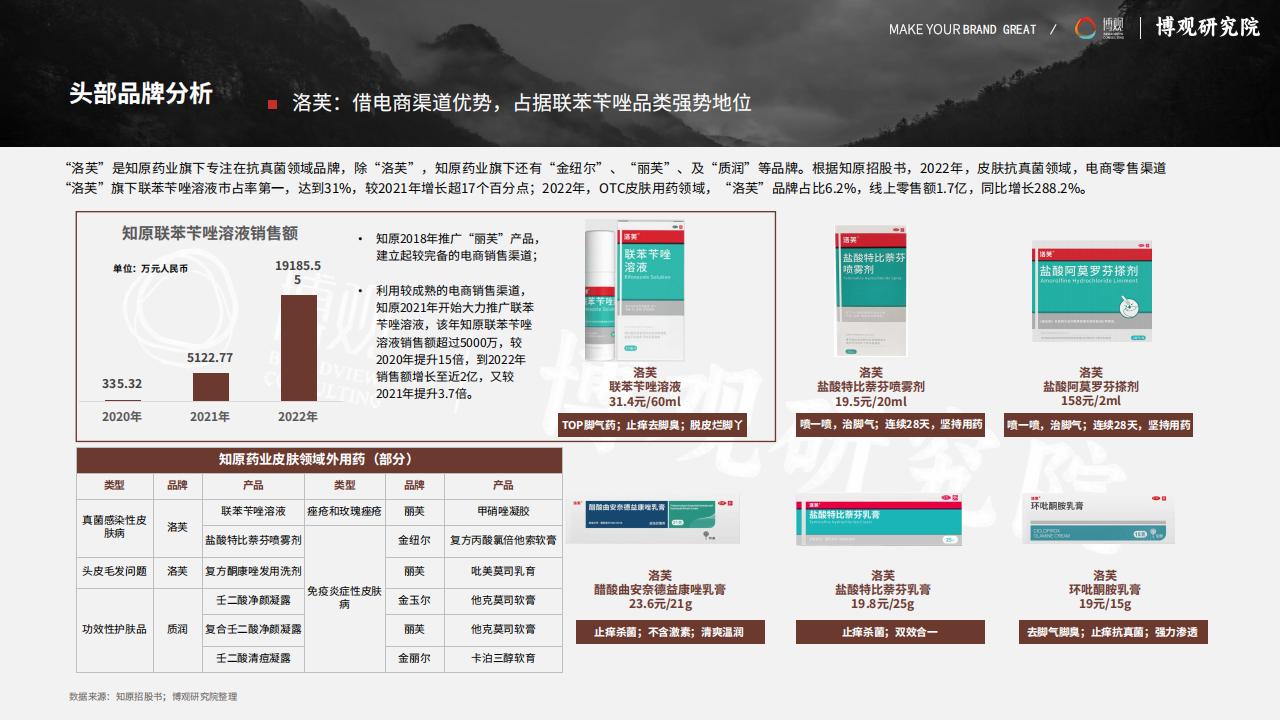Click slogan banner under 盐酸特比萘芬喷雾剂
The height and width of the screenshot is (720, 1280).
pos(890,425)
